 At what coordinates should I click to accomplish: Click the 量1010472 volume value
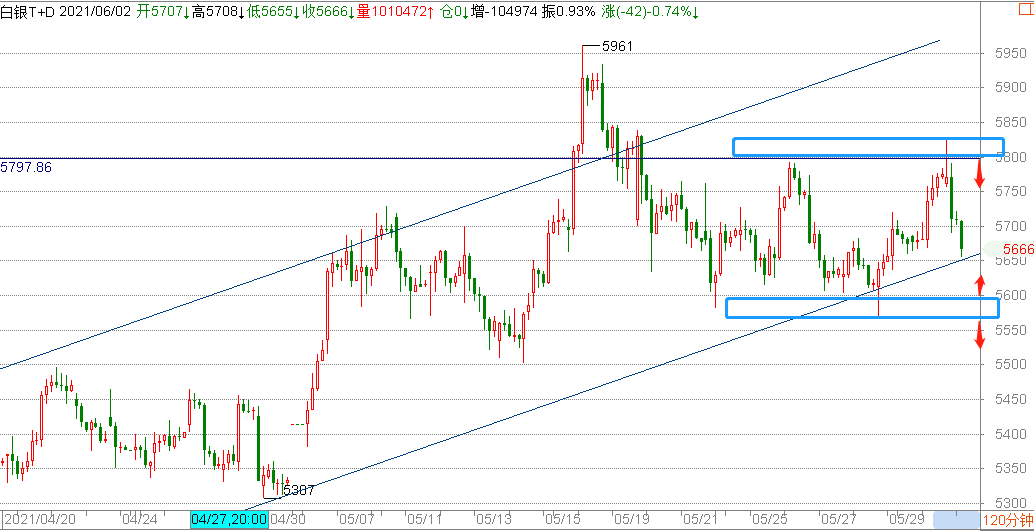[x=396, y=11]
